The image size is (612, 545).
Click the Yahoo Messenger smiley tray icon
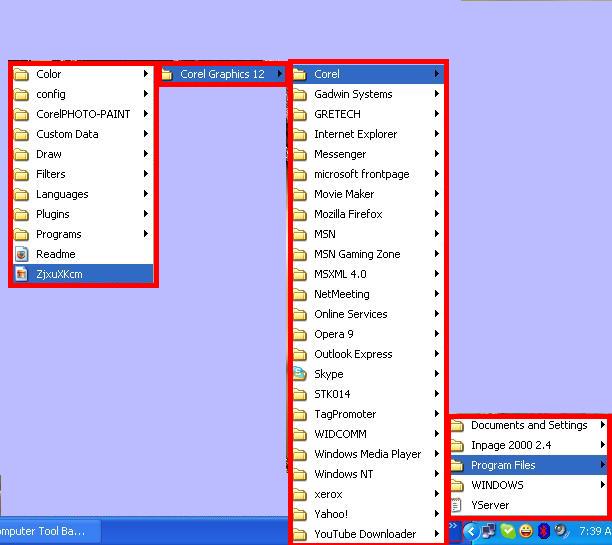pos(526,531)
